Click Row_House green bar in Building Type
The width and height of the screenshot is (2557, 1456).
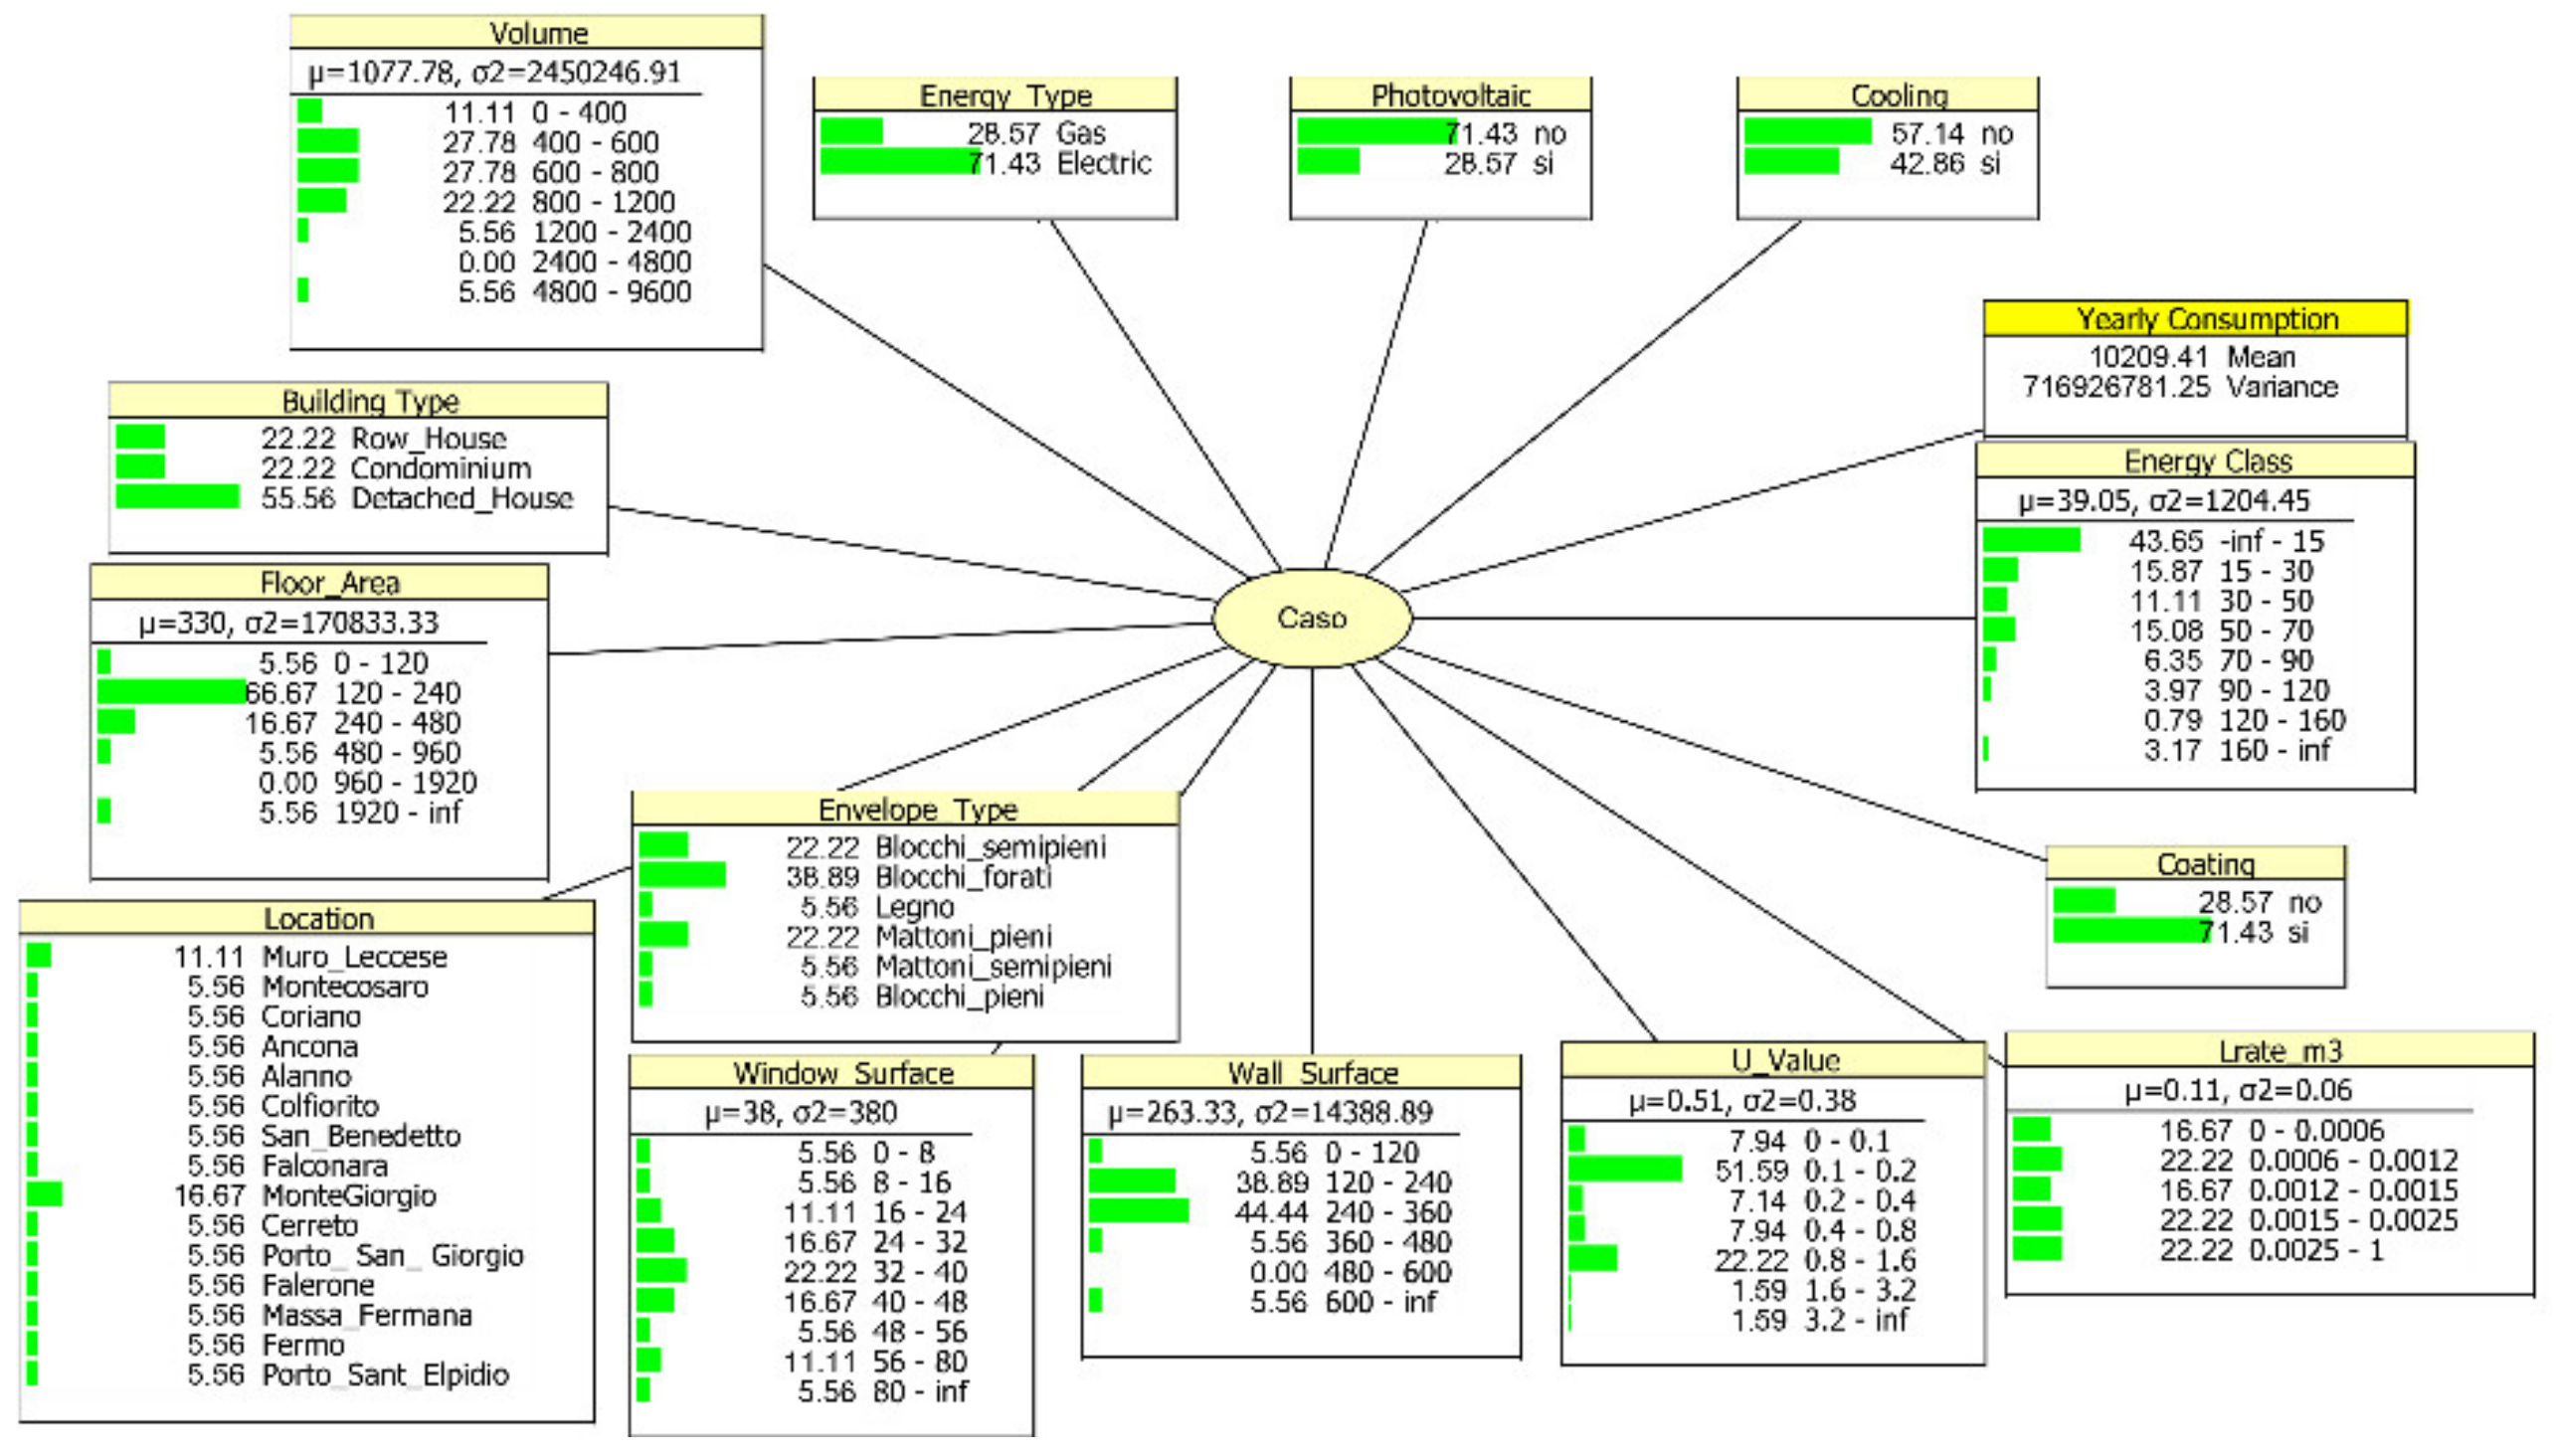click(140, 438)
